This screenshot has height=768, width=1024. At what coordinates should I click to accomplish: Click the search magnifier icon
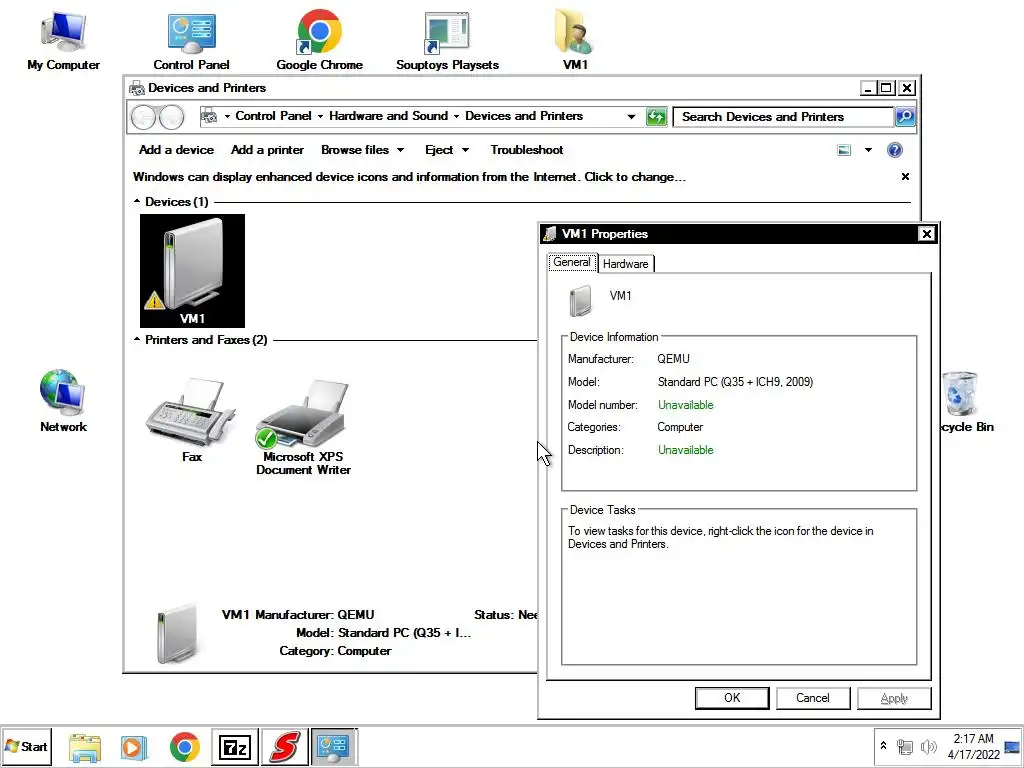coord(904,117)
